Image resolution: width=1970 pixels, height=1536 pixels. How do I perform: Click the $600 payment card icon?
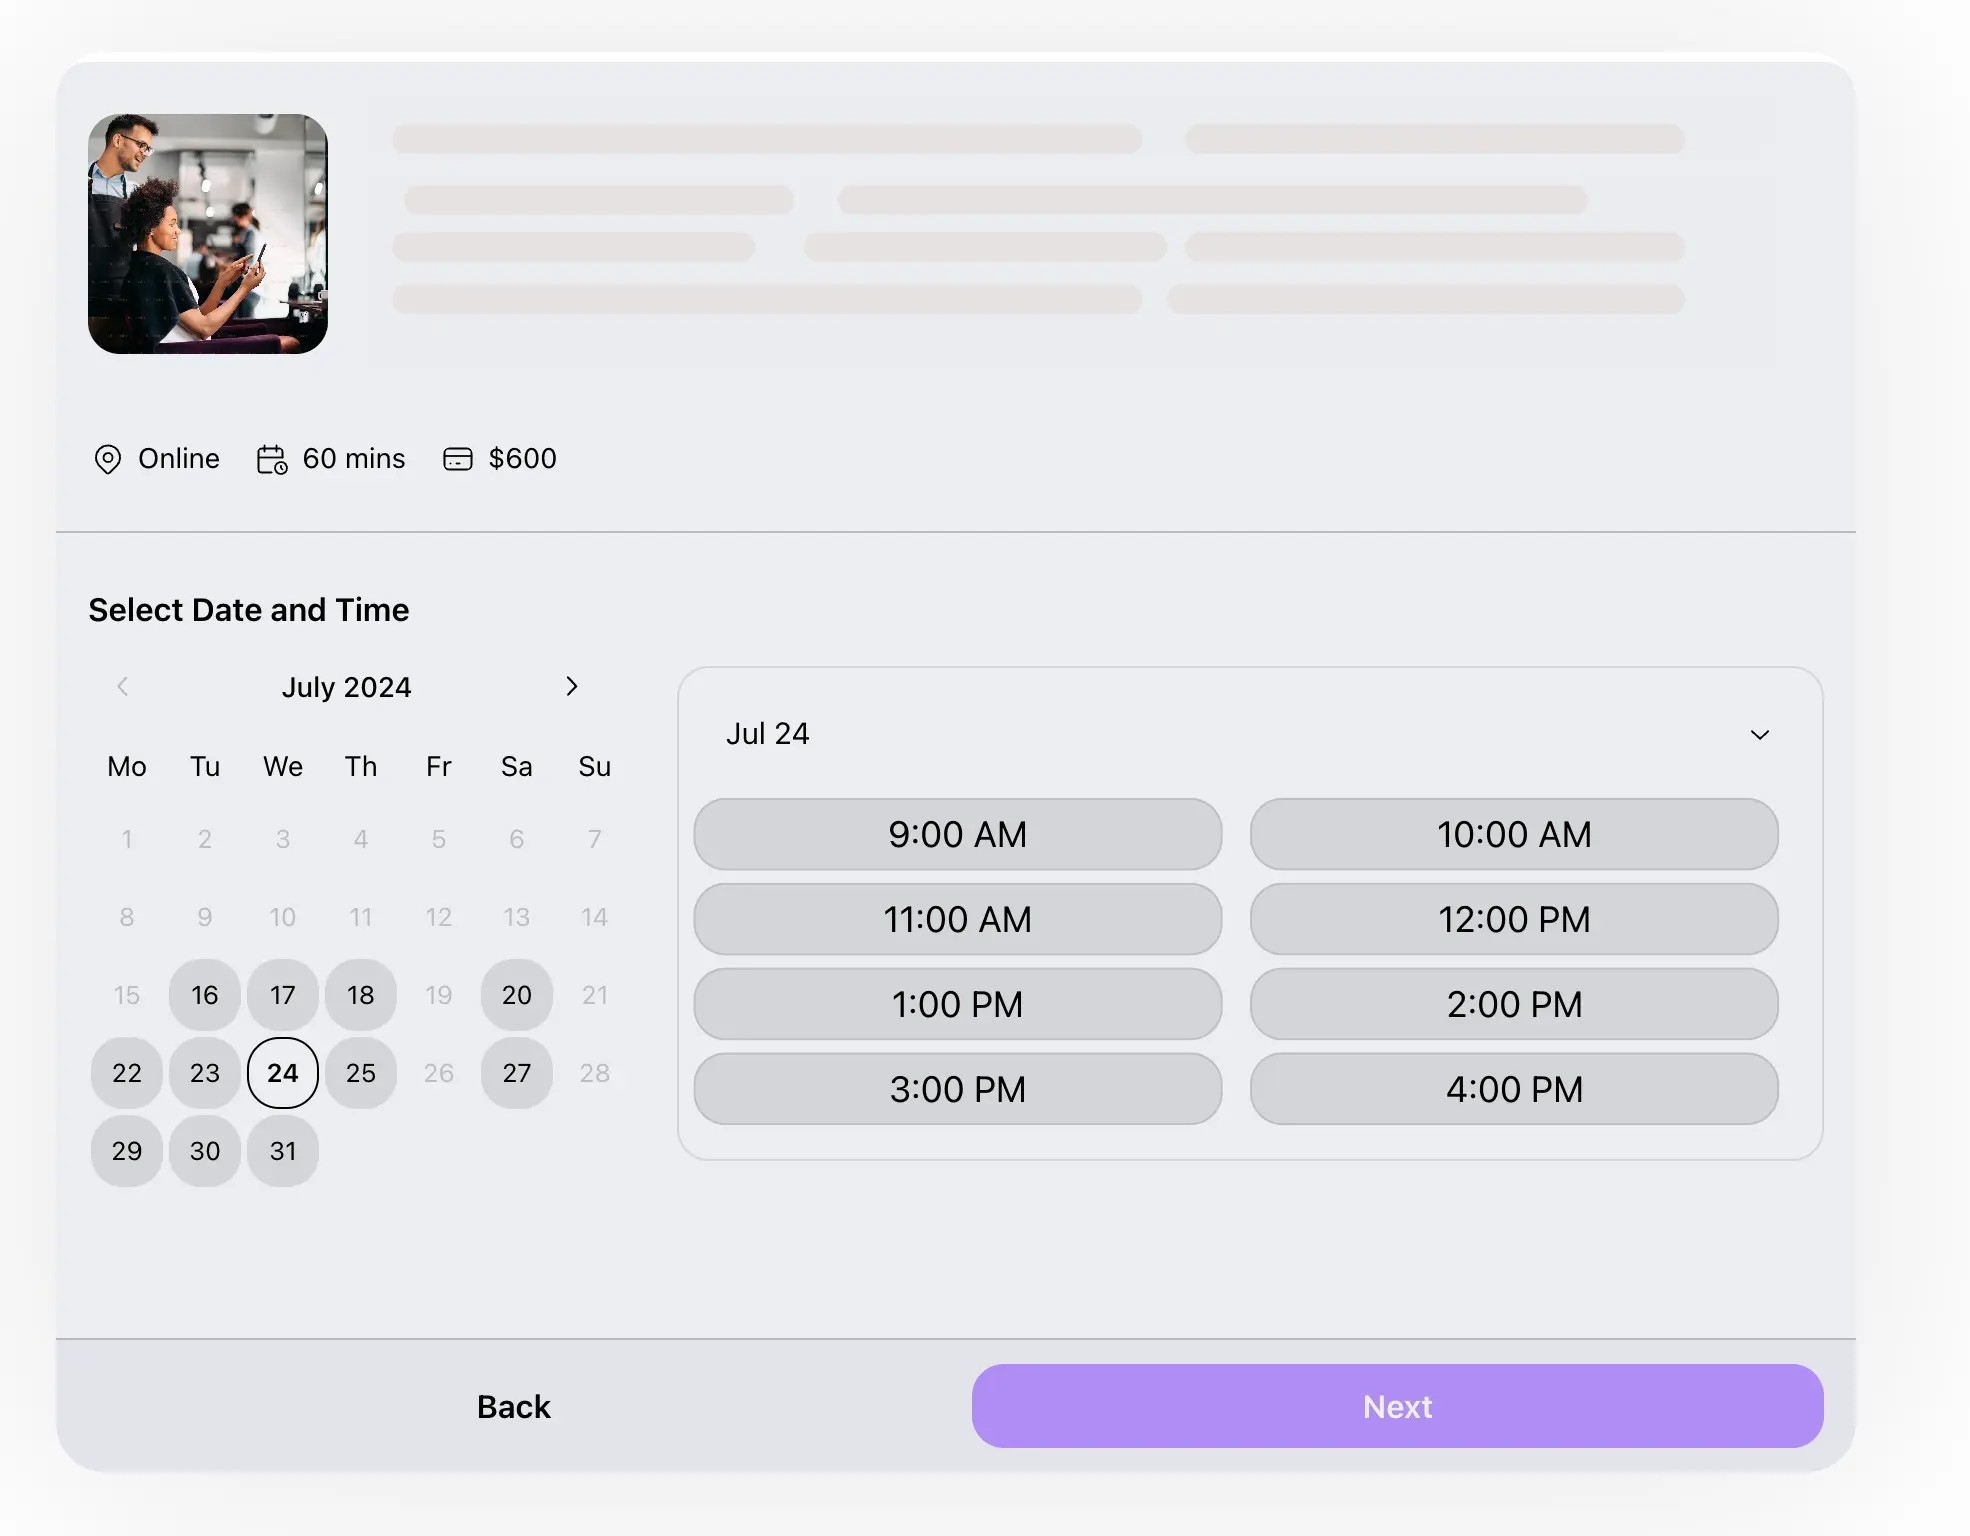pyautogui.click(x=457, y=459)
